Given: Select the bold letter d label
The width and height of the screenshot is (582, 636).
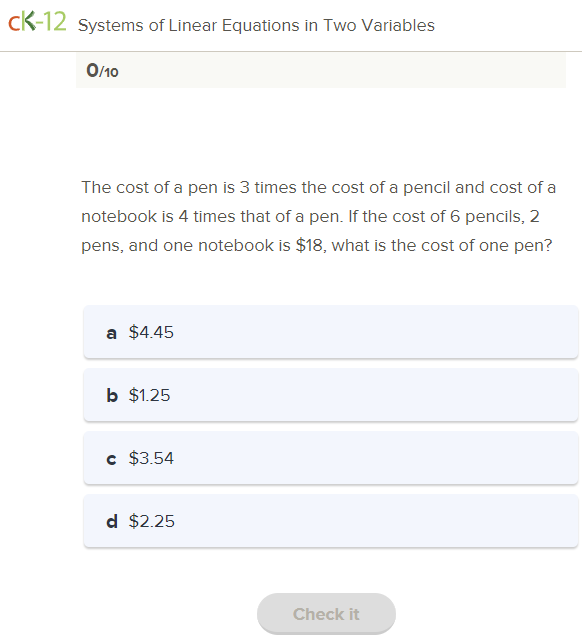Looking at the screenshot, I should 112,521.
